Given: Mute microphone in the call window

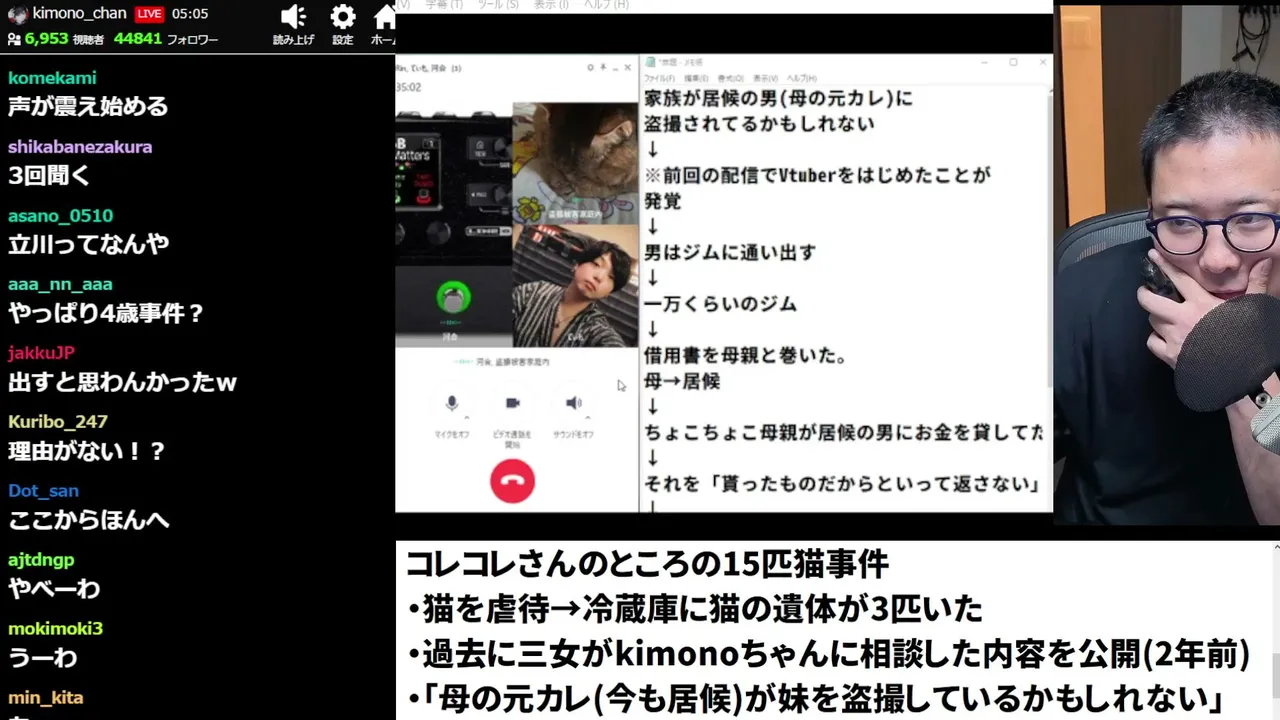Looking at the screenshot, I should tap(452, 403).
